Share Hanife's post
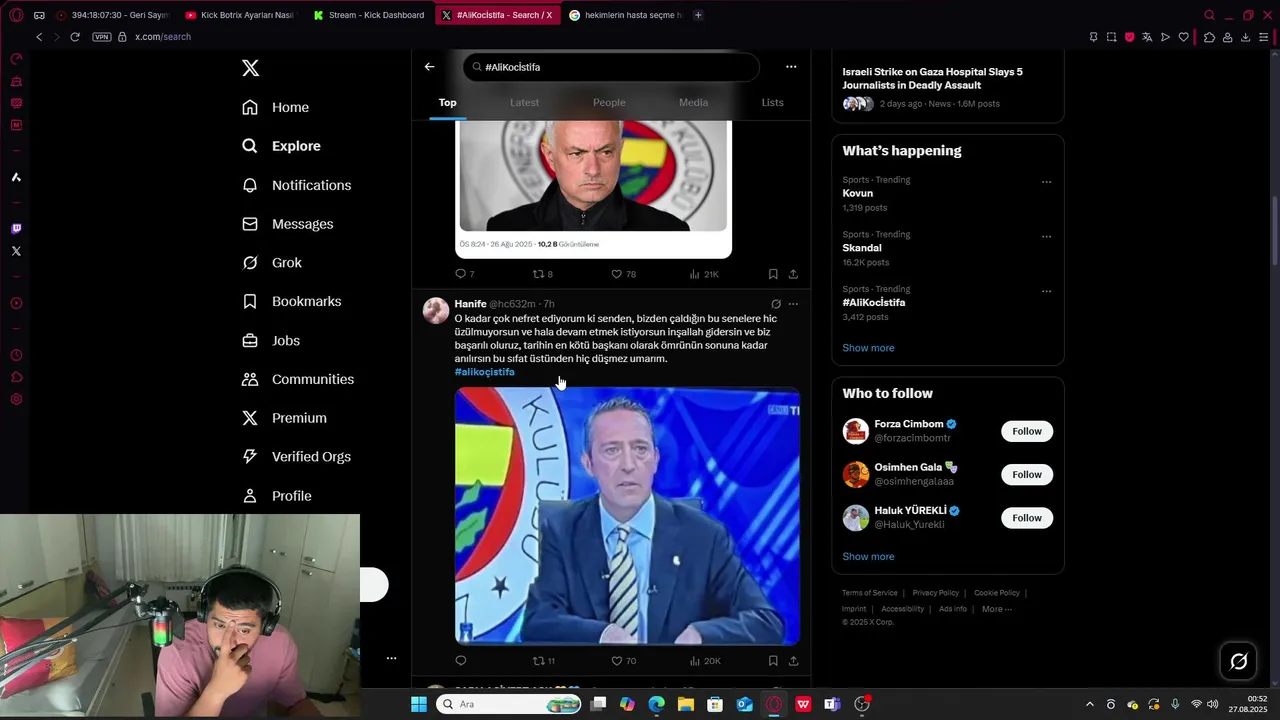 click(793, 661)
